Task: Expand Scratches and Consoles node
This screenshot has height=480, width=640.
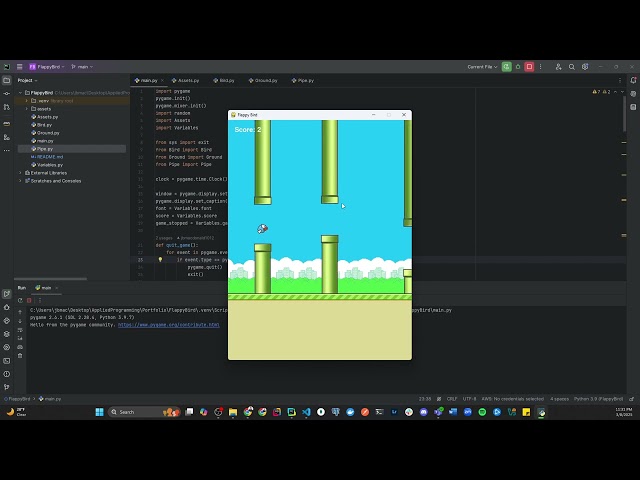Action: (20, 181)
